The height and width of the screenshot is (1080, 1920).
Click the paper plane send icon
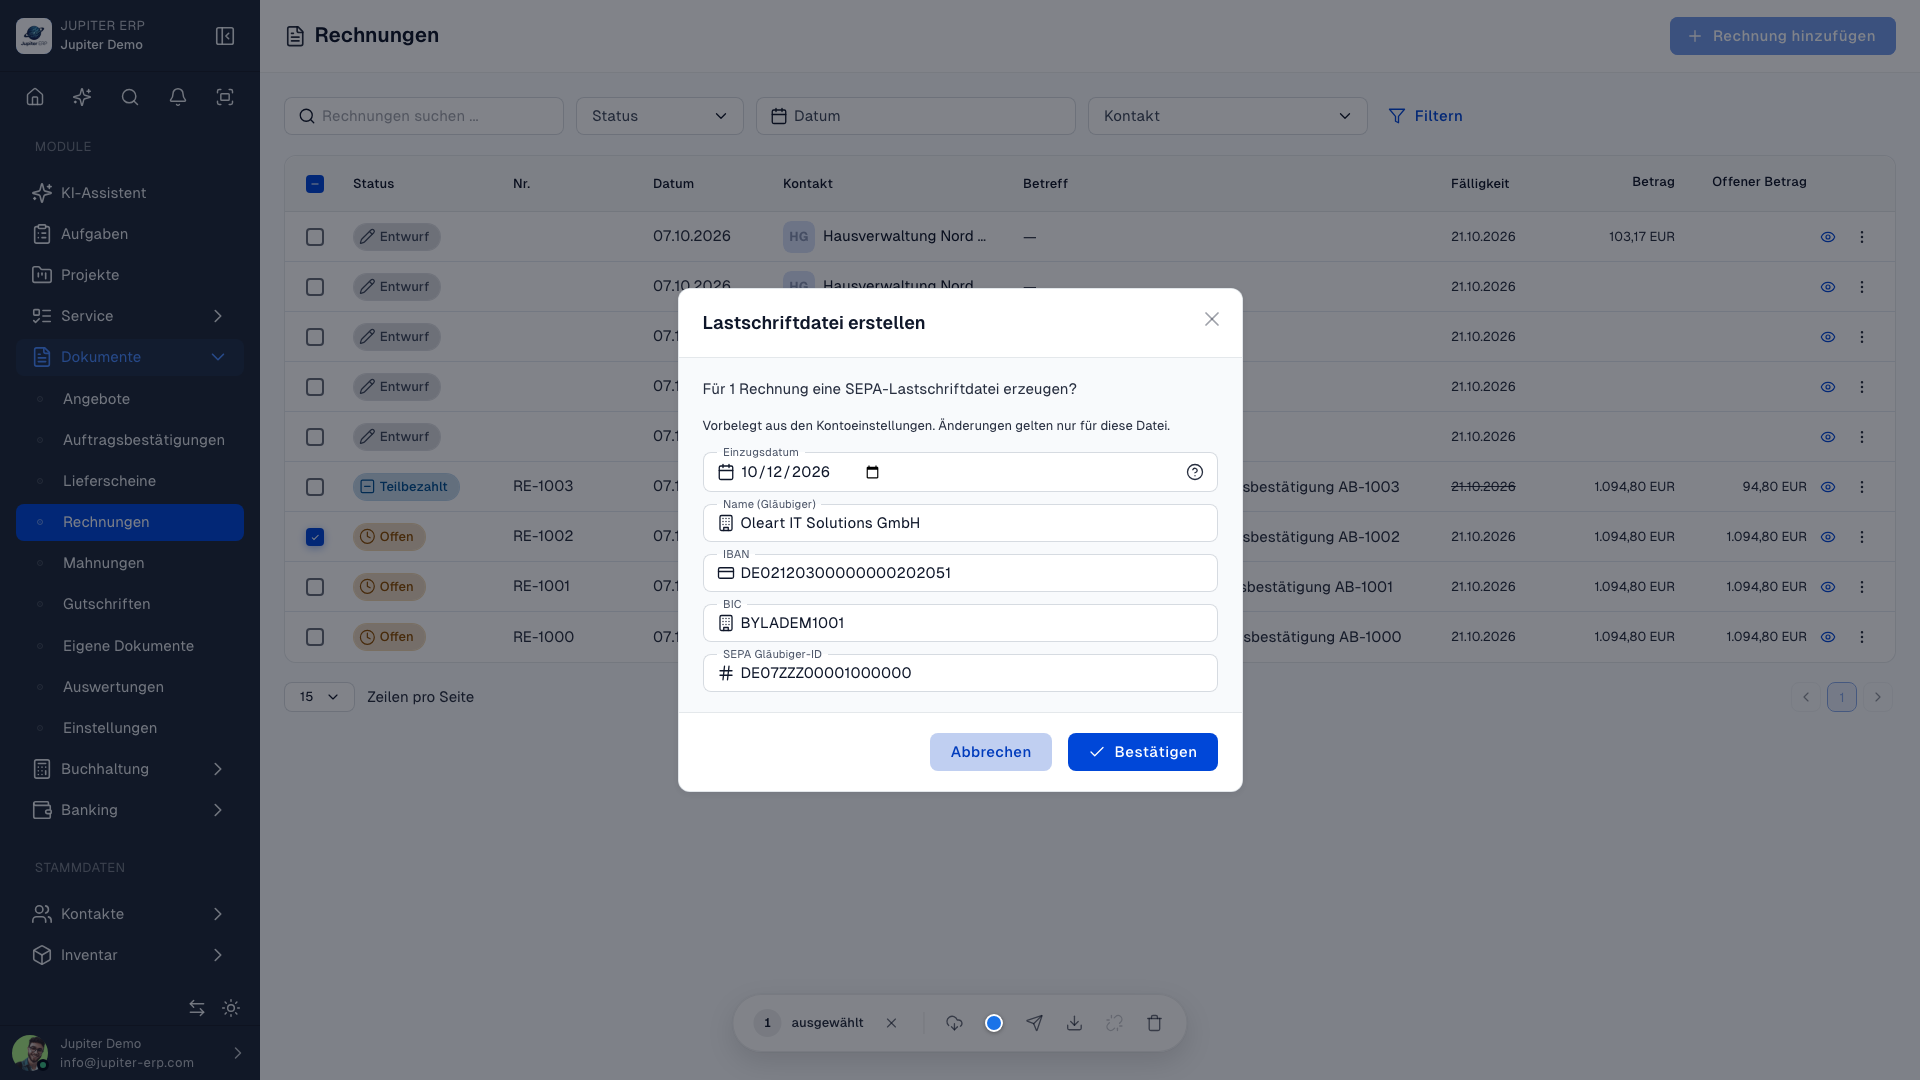1034,1023
